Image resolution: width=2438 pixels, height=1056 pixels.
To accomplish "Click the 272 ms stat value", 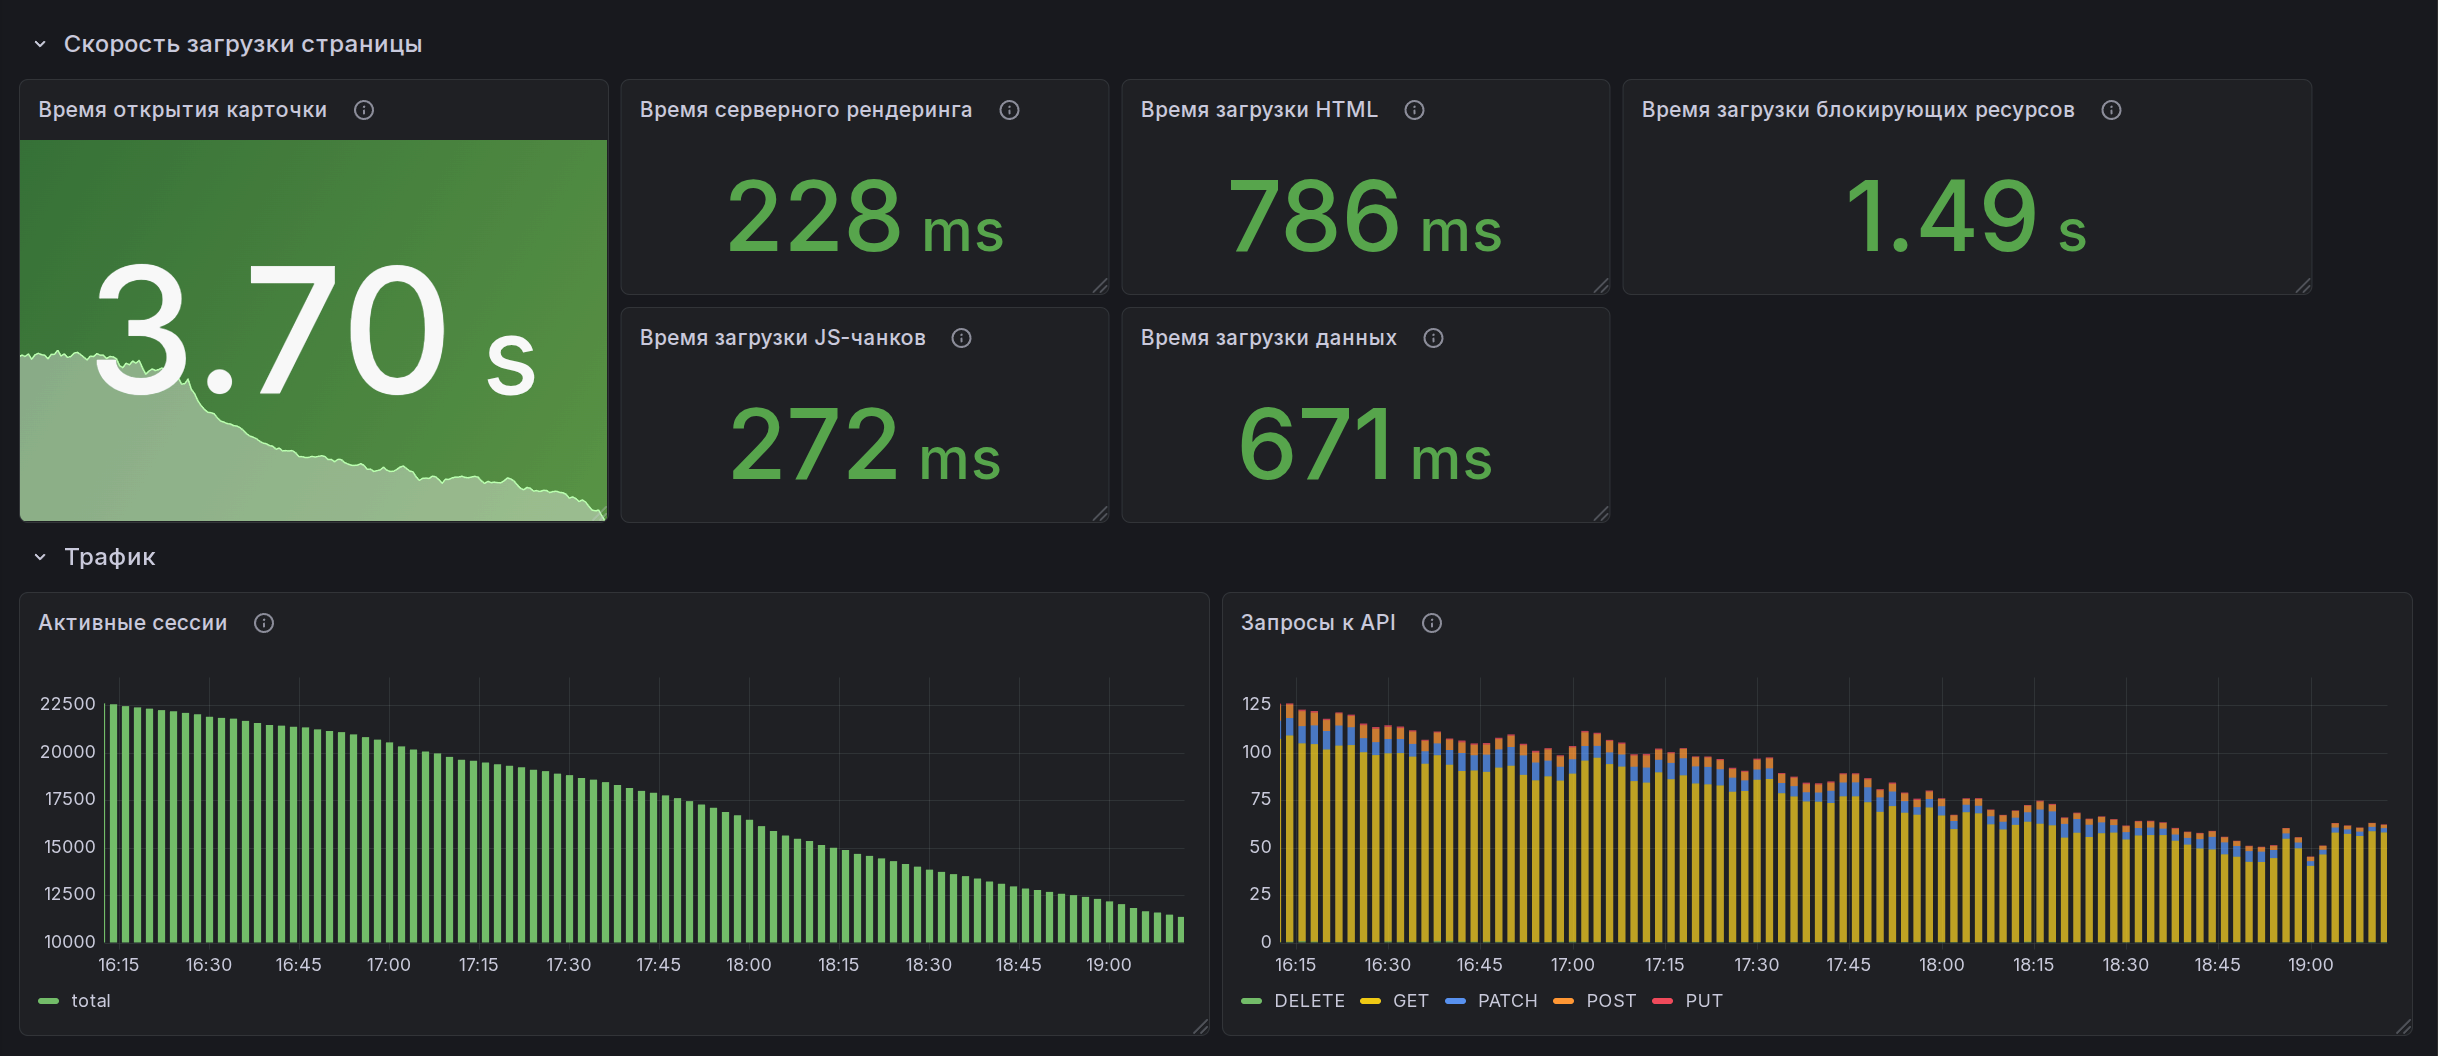I will coord(865,444).
